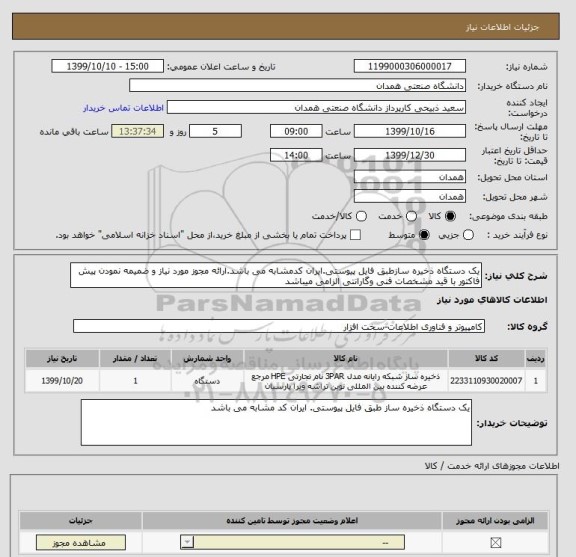Click the goods group field
Viewport: 576px width, 557px height.
point(279,327)
